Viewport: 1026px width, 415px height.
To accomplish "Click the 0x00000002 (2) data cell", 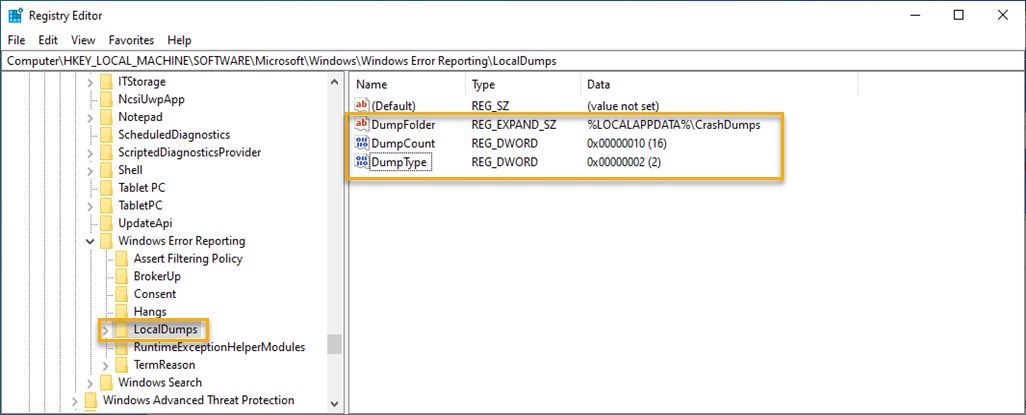I will click(x=624, y=162).
